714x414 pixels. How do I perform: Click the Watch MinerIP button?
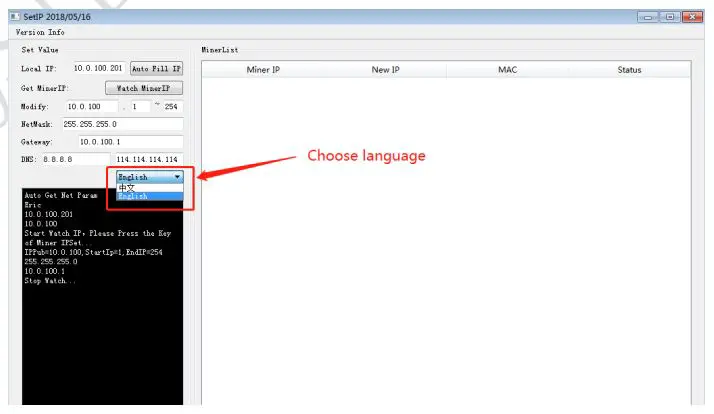point(144,88)
